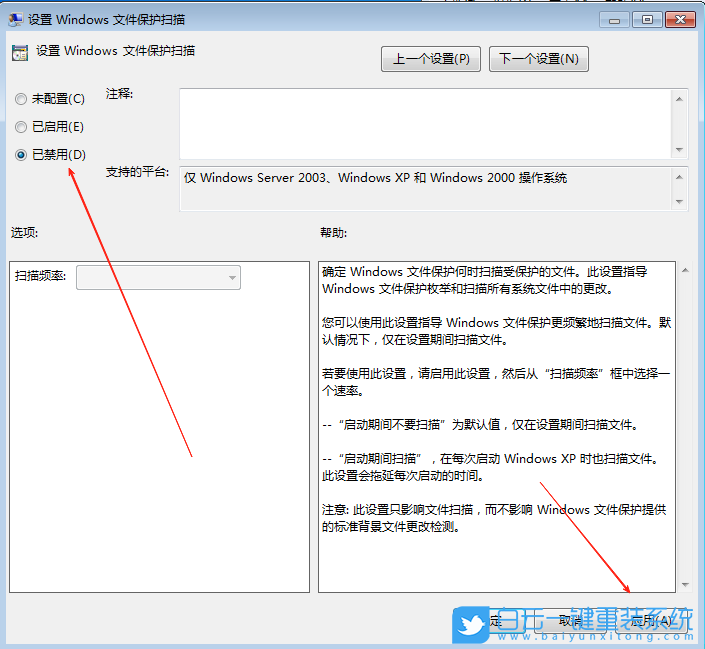Minimize the dialog window
This screenshot has height=649, width=705.
point(615,20)
